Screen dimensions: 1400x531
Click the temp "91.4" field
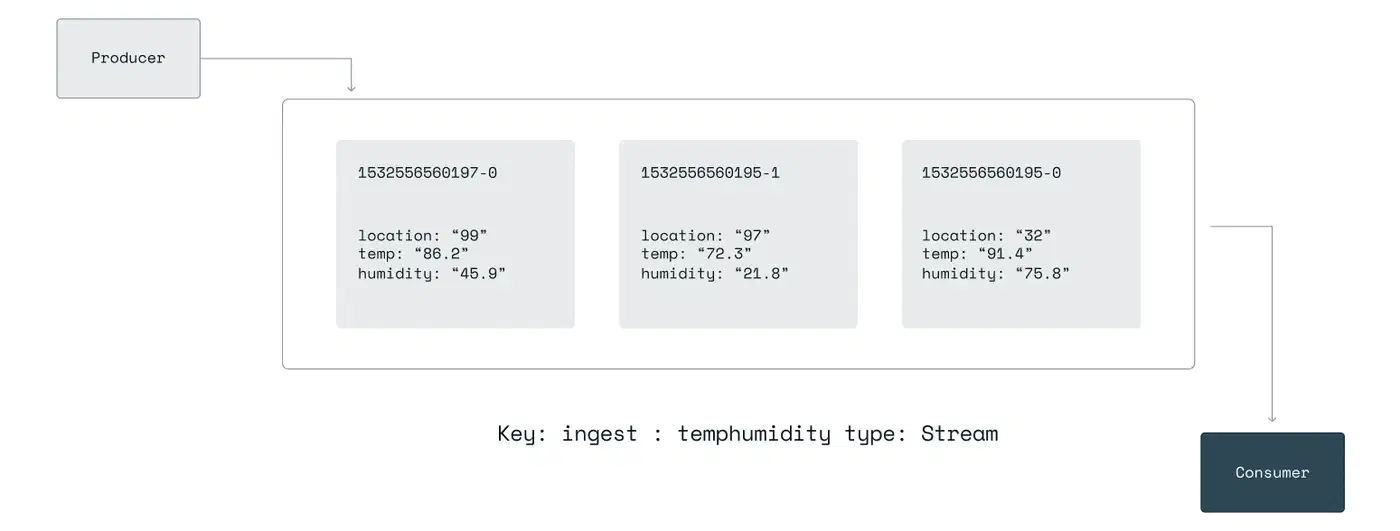tap(977, 254)
